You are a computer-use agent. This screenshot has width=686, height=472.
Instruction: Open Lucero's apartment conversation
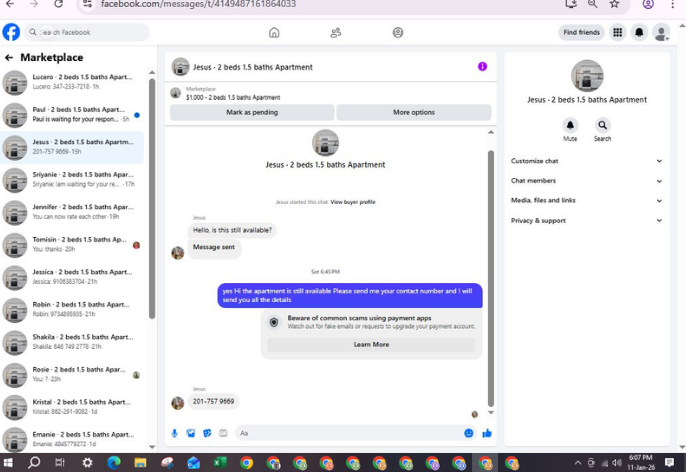pyautogui.click(x=72, y=83)
